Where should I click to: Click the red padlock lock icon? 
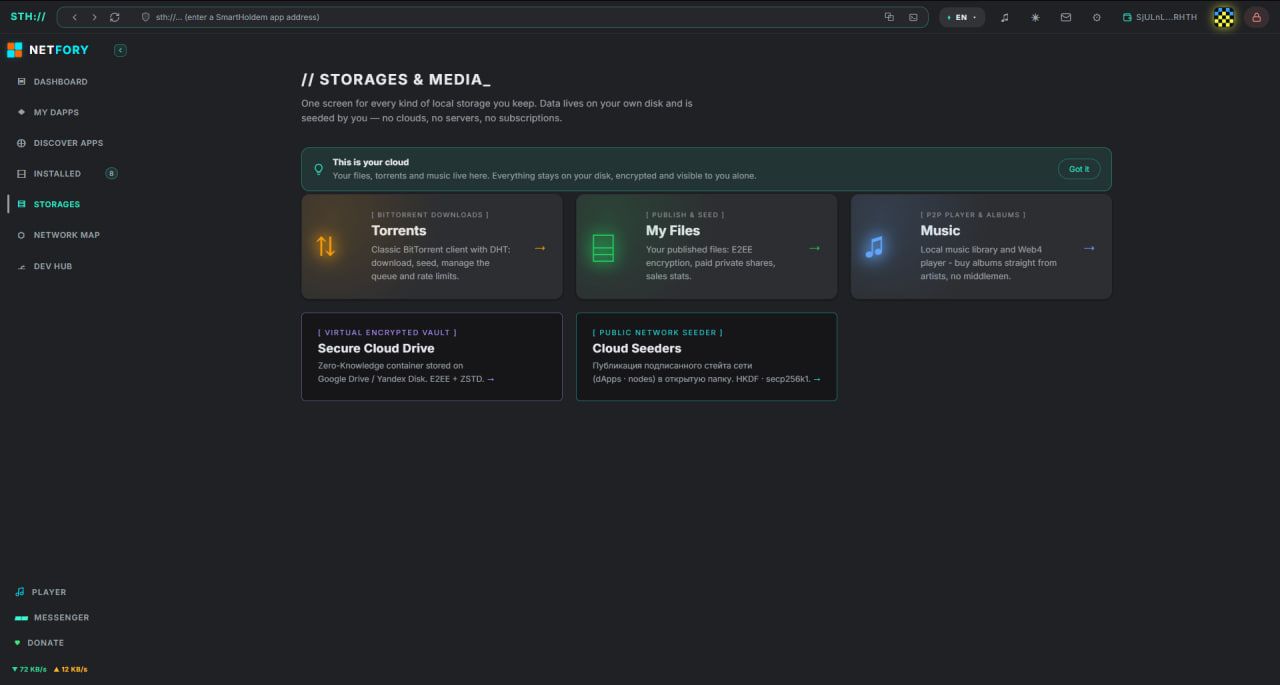coord(1256,17)
